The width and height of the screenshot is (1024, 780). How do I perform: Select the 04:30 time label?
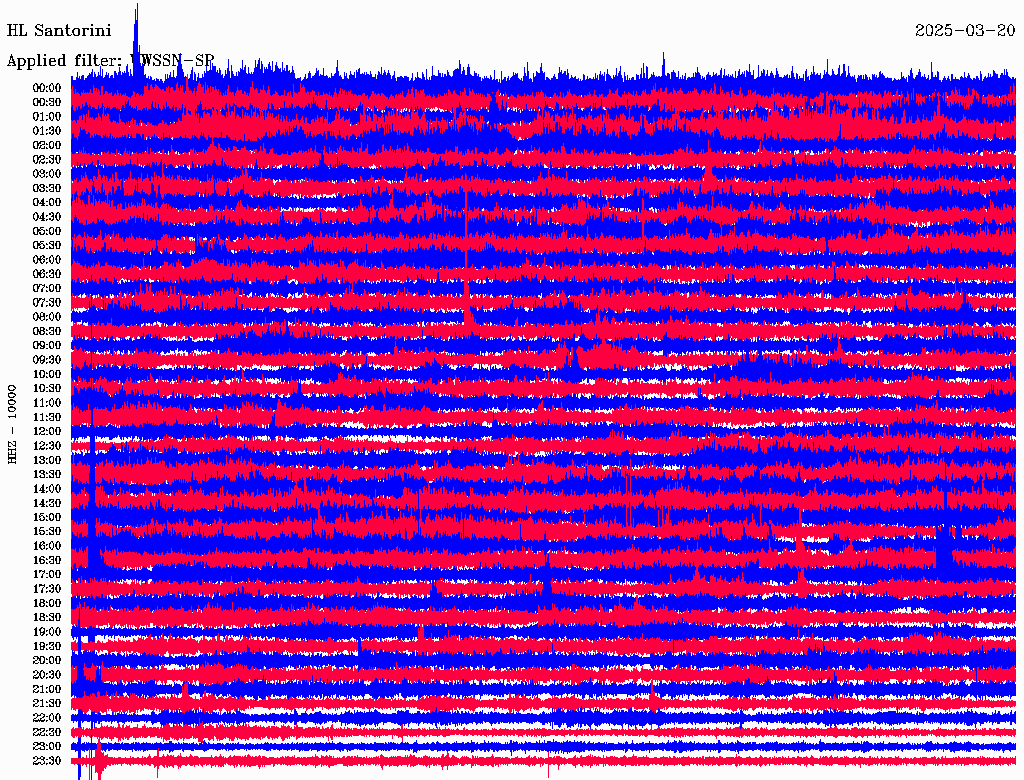tap(47, 217)
